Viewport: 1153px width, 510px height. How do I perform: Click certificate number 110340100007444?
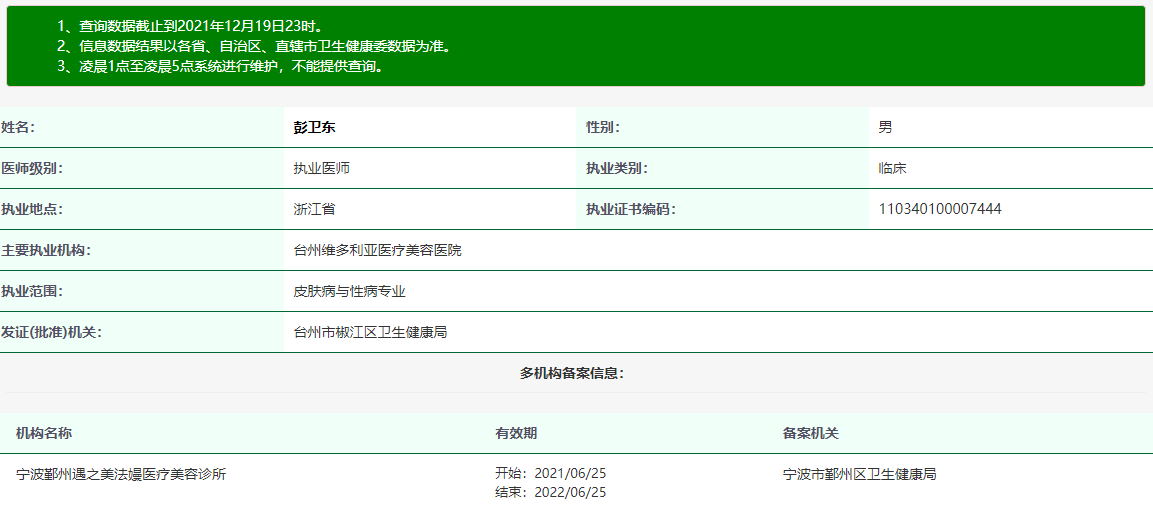940,209
